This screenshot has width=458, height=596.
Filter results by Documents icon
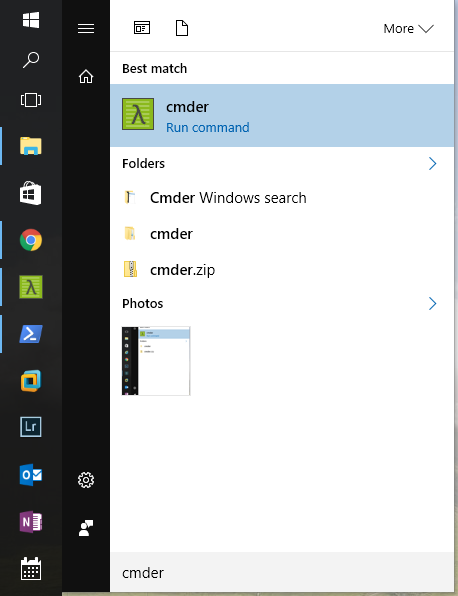182,28
